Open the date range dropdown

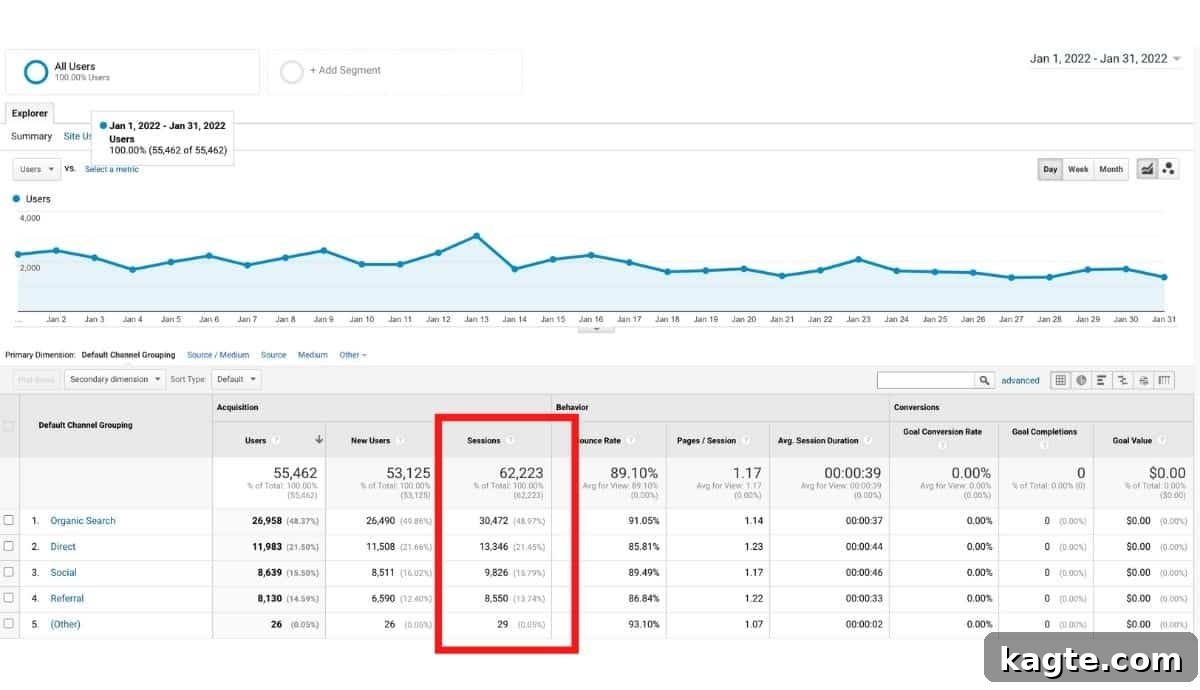1105,58
